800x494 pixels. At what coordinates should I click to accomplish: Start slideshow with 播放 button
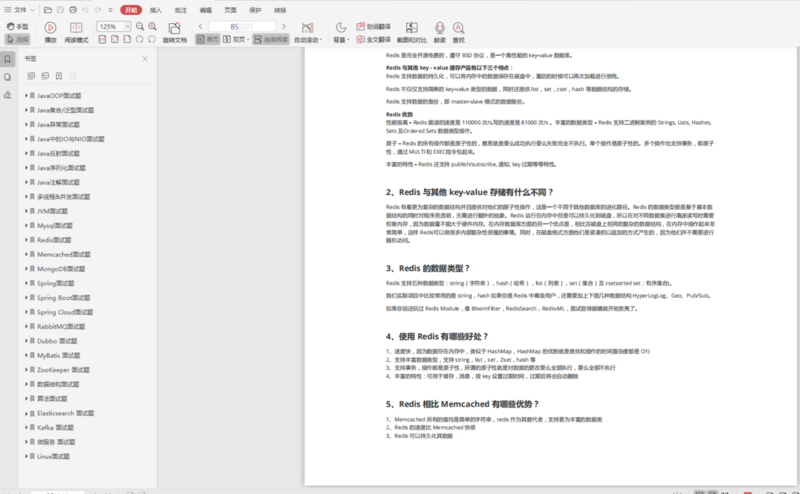pyautogui.click(x=51, y=32)
